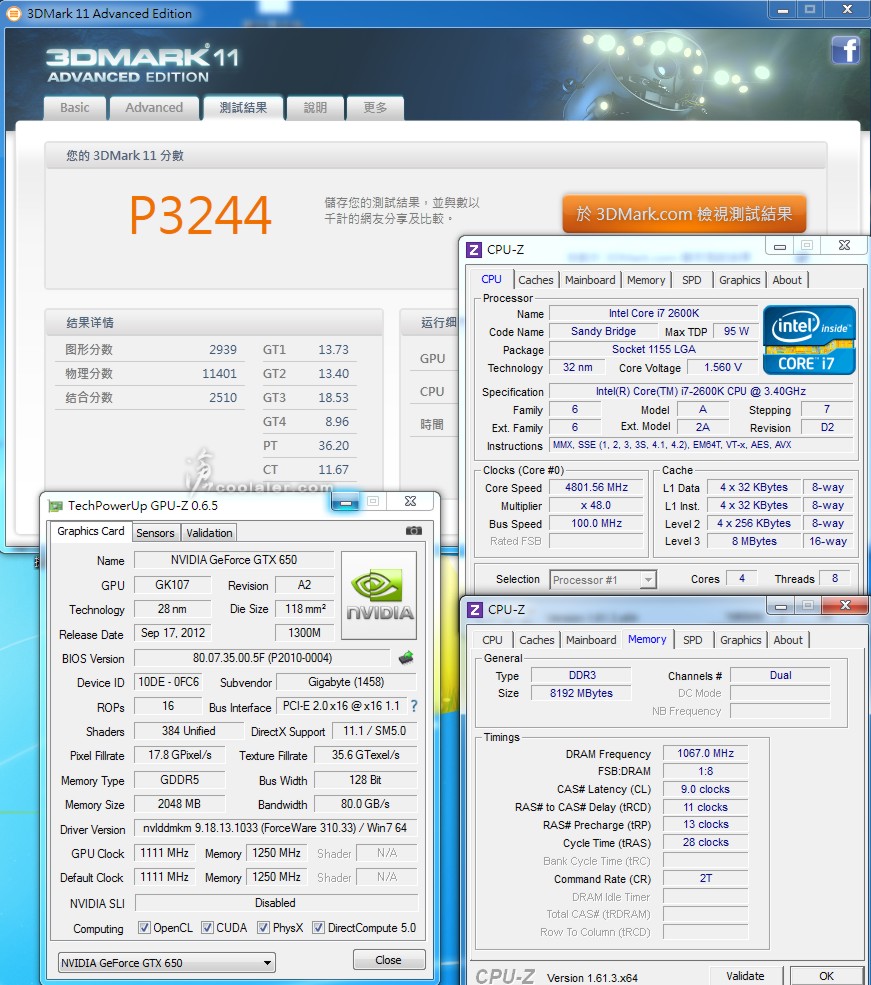Screen dimensions: 871x985
Task: Click the GPU-Z screenshot camera icon
Action: pos(413,531)
